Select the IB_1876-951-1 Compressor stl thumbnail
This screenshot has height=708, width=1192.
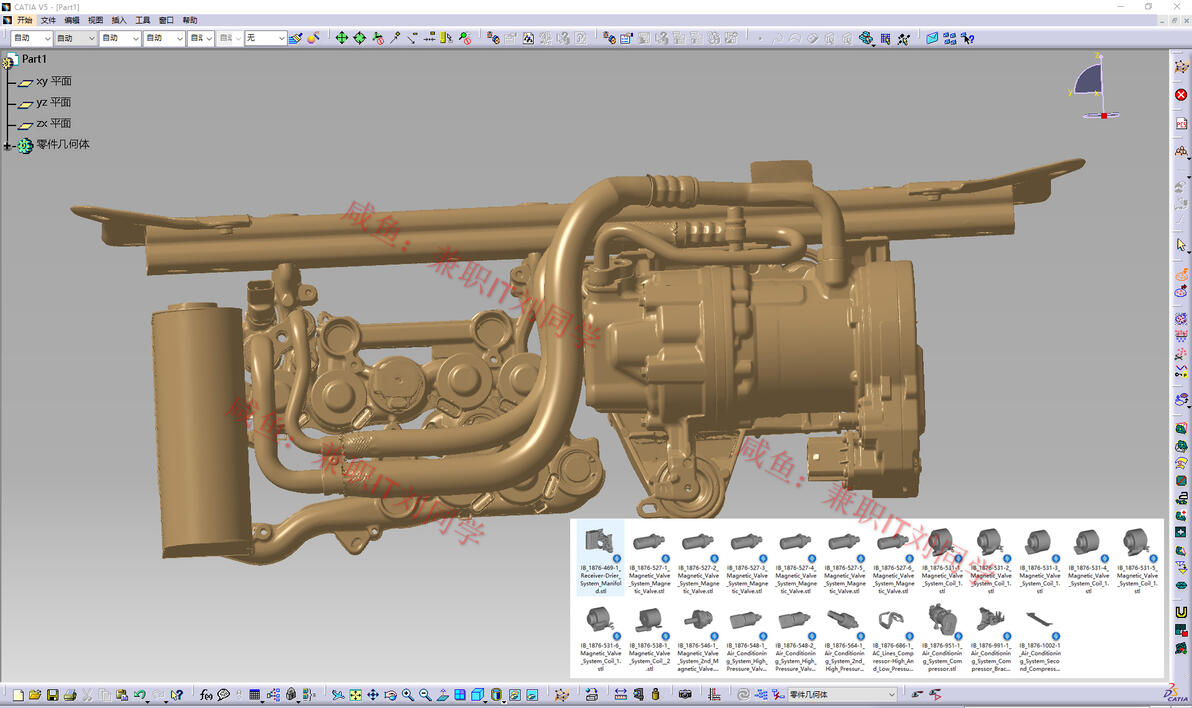coord(941,621)
